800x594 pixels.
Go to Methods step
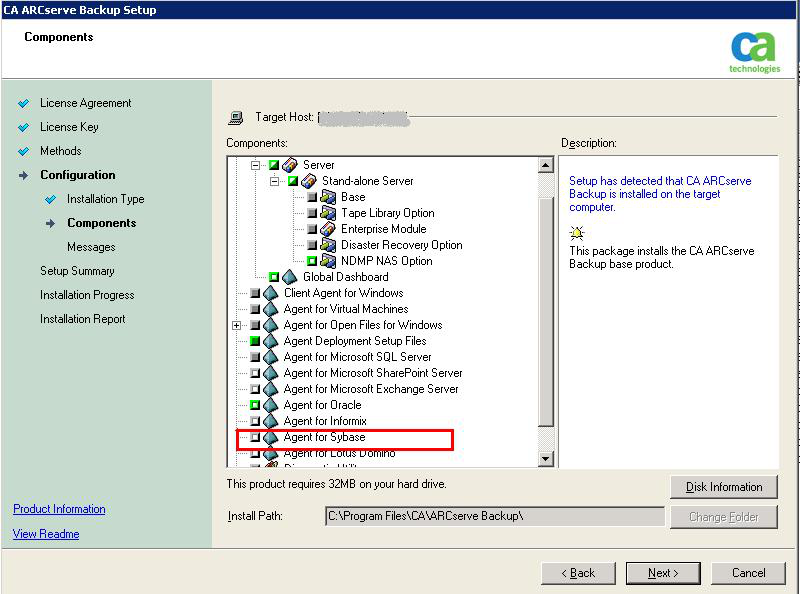[x=61, y=151]
